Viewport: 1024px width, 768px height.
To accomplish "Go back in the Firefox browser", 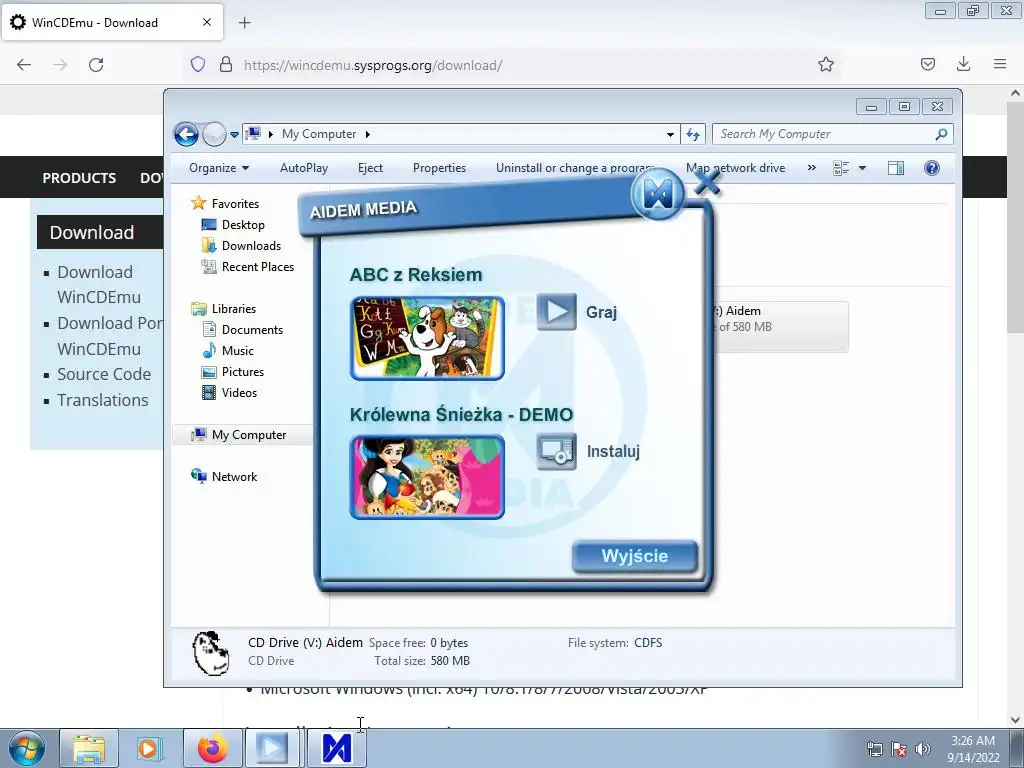I will 24,65.
